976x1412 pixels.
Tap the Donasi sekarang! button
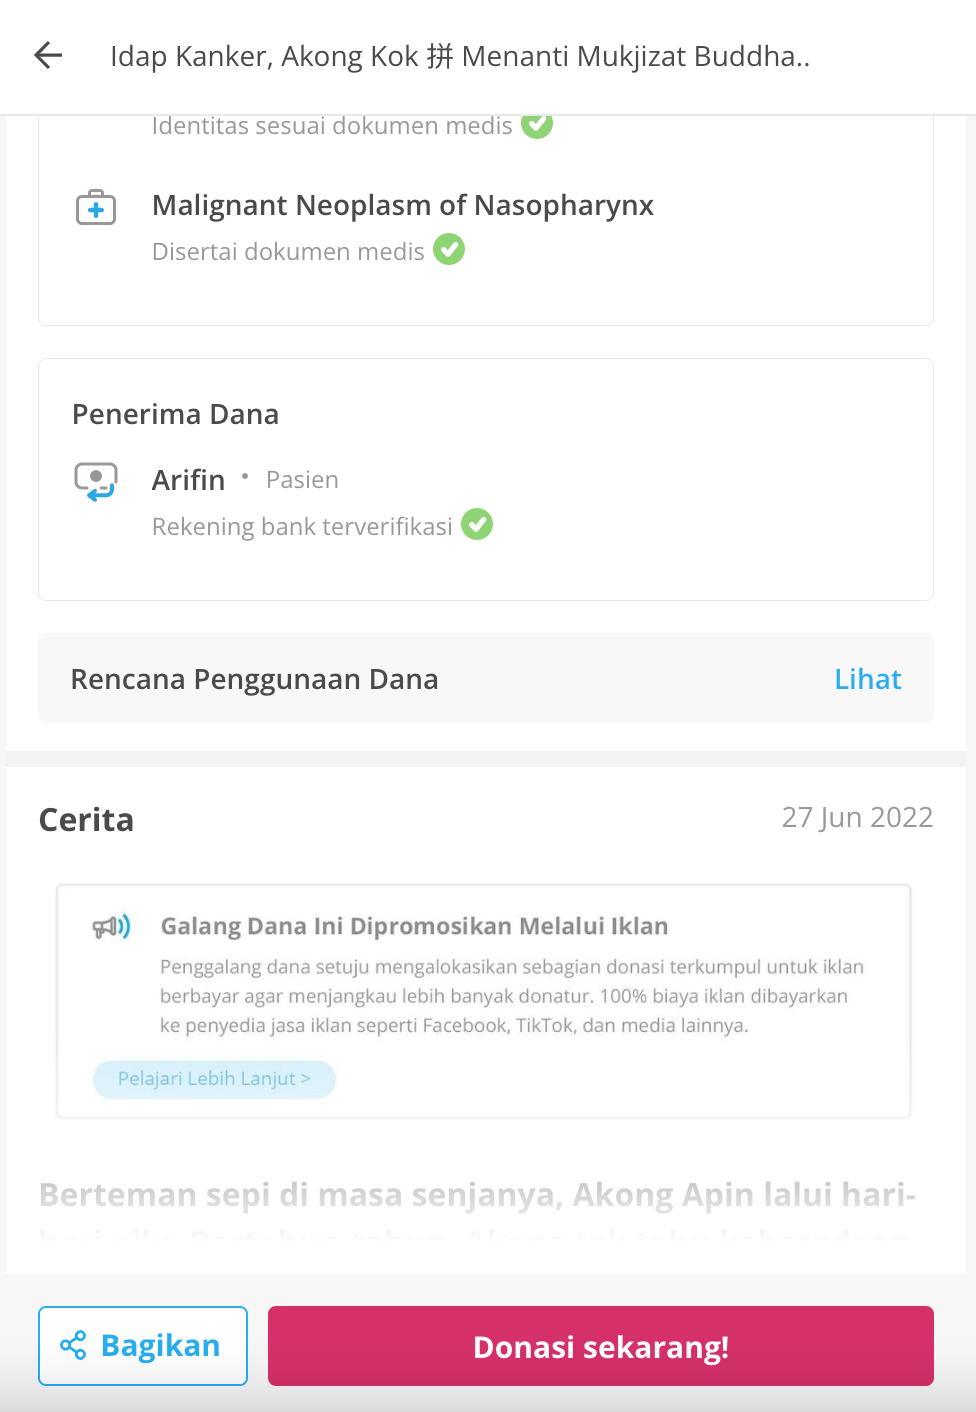(x=601, y=1346)
